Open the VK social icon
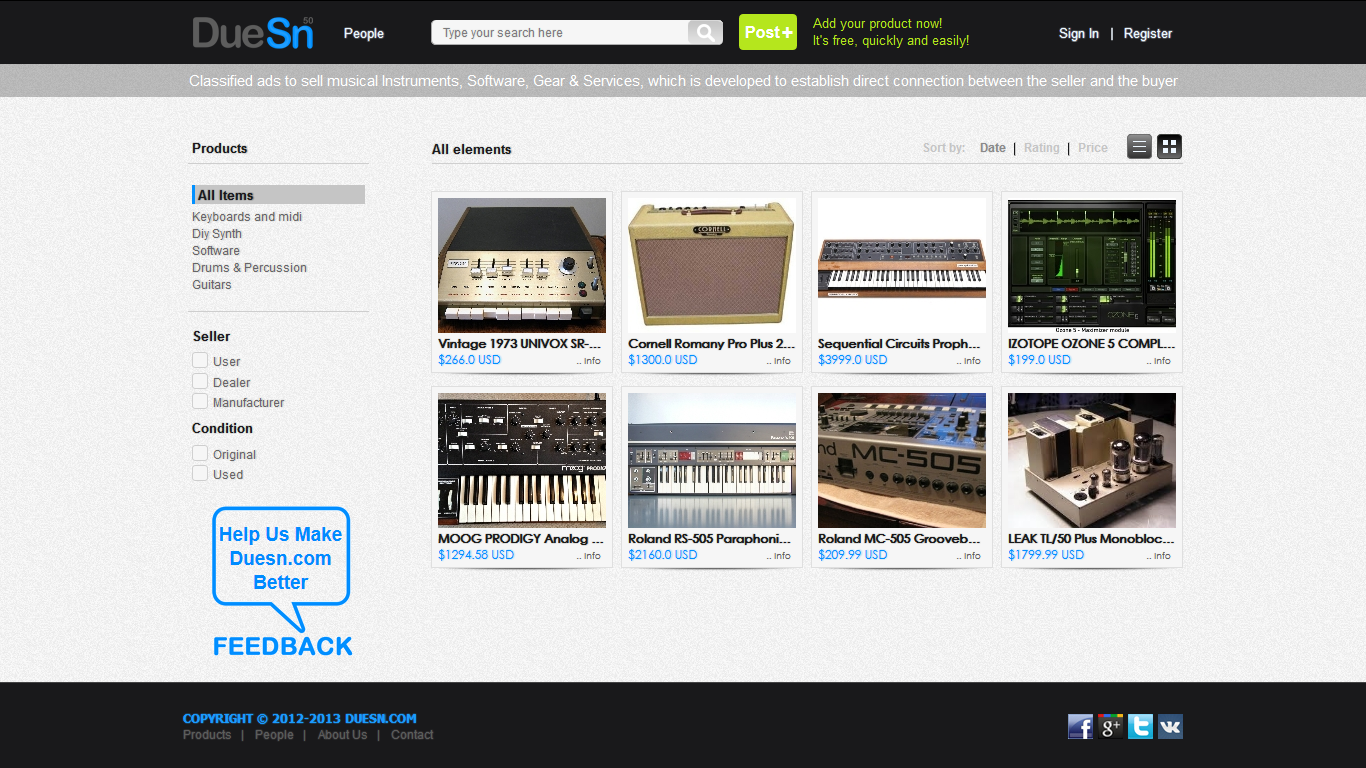Image resolution: width=1366 pixels, height=768 pixels. click(x=1170, y=727)
